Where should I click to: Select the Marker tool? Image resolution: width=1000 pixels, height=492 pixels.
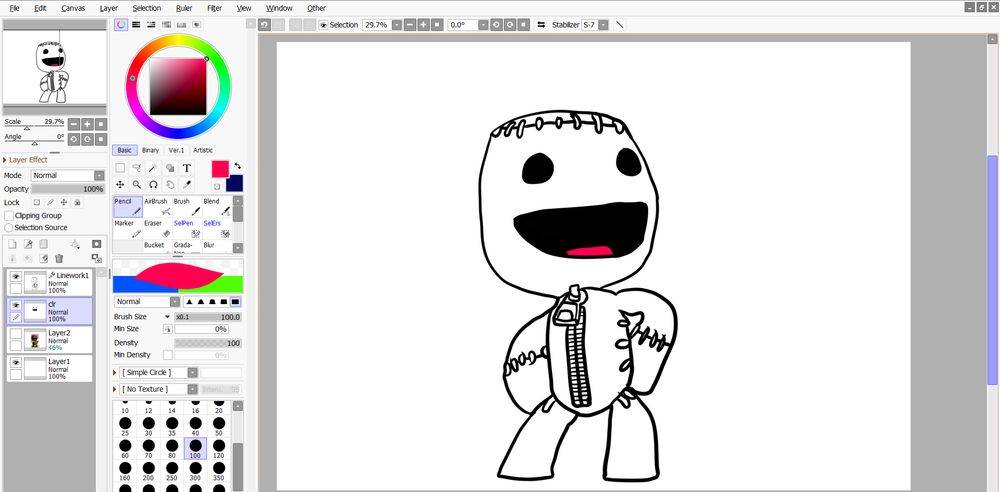point(128,229)
